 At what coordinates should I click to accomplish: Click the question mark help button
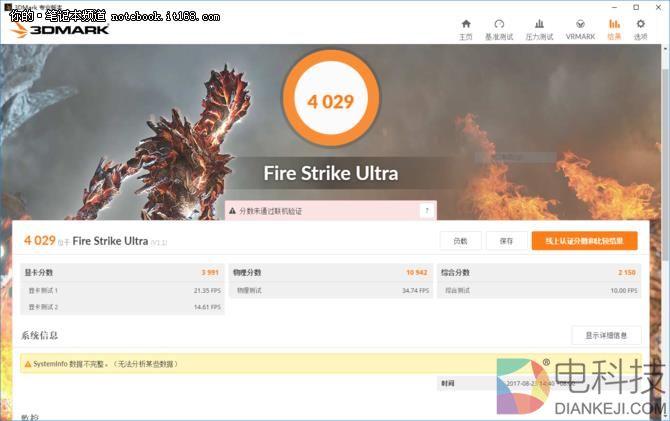pos(426,210)
